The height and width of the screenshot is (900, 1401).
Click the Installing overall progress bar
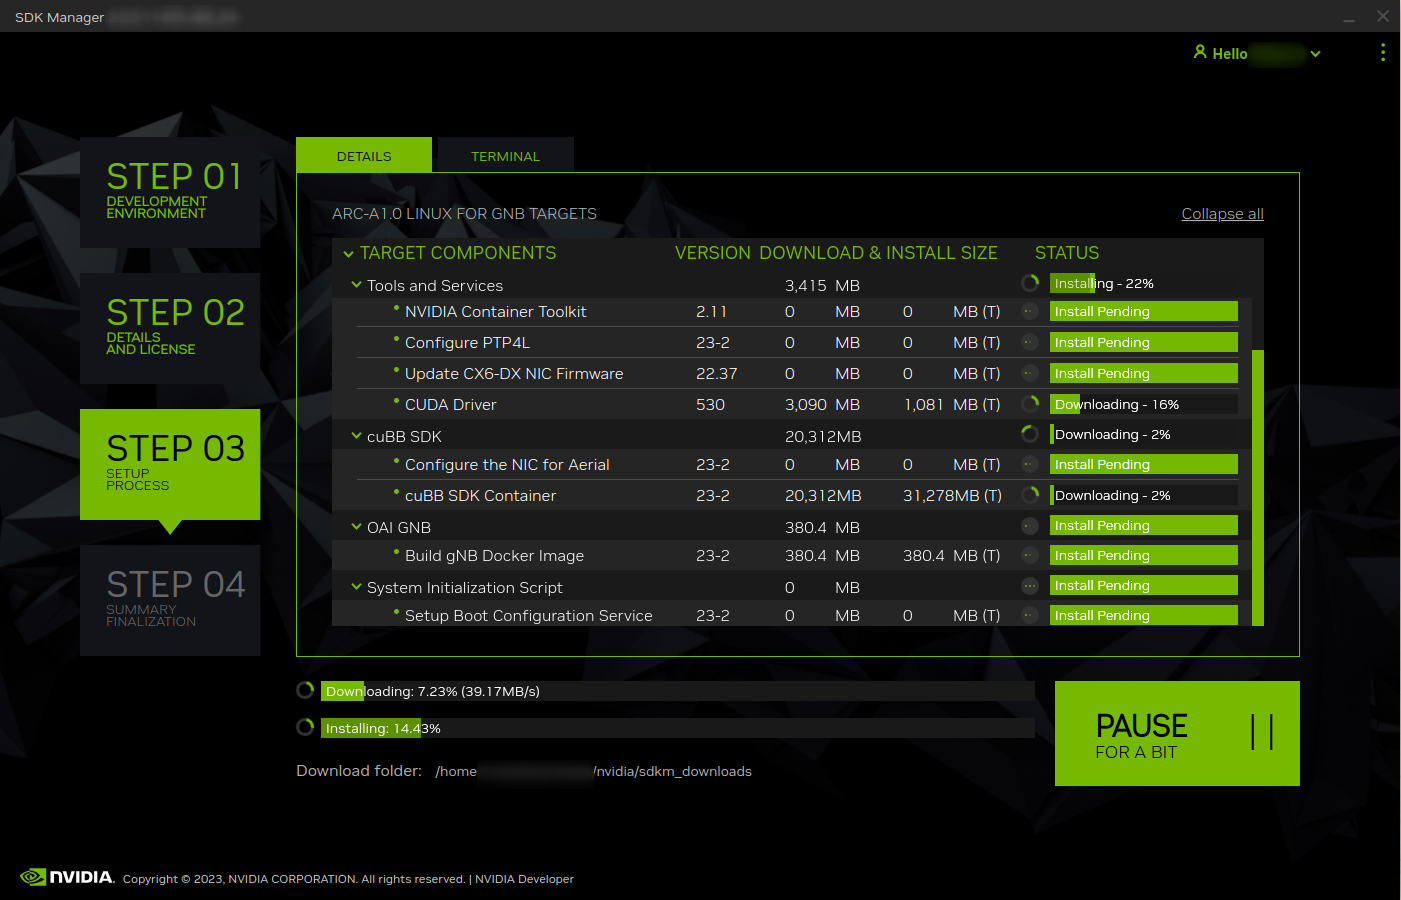point(677,728)
